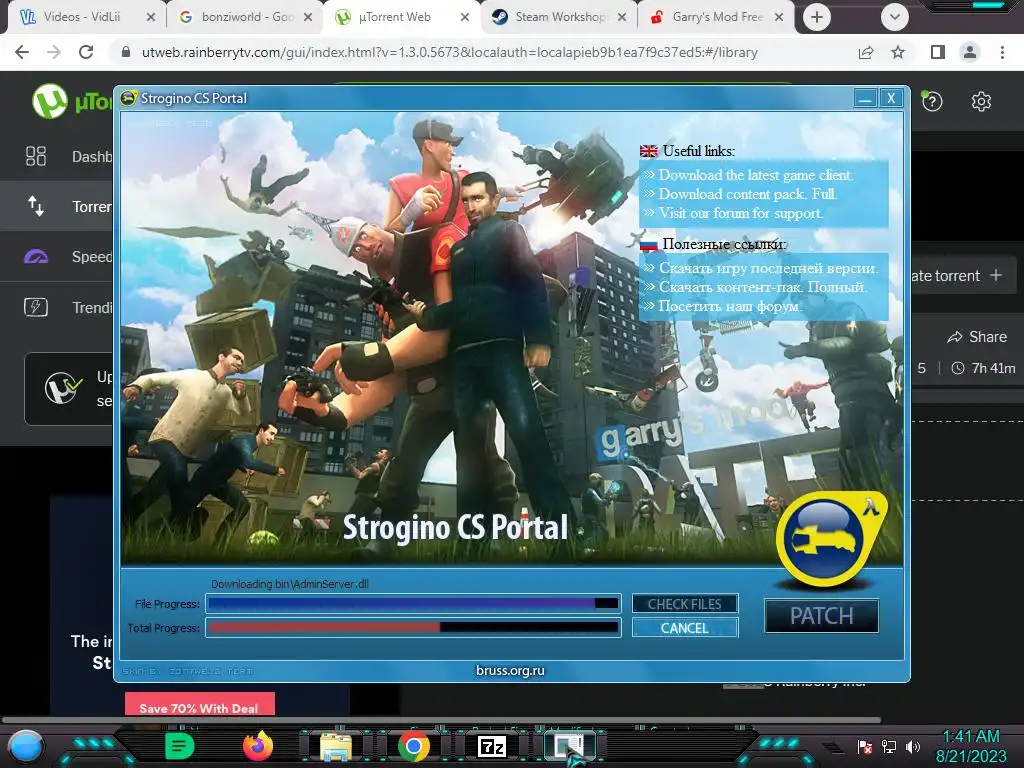
Task: Click the horizontal scrollbar above the taskbar
Action: [x=441, y=720]
